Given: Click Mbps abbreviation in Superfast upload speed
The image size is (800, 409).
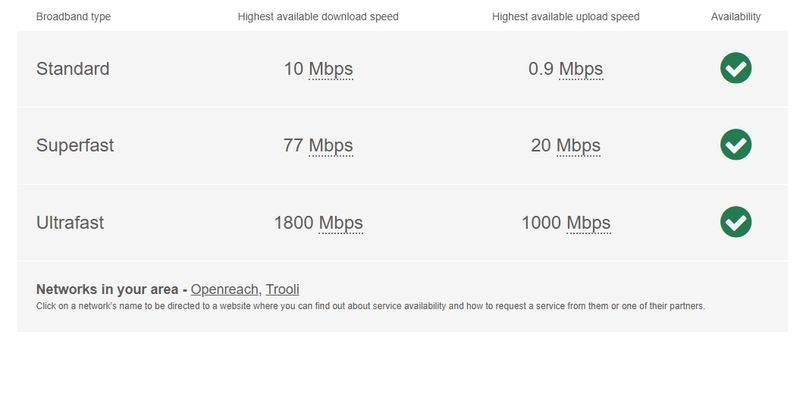Looking at the screenshot, I should (x=578, y=146).
